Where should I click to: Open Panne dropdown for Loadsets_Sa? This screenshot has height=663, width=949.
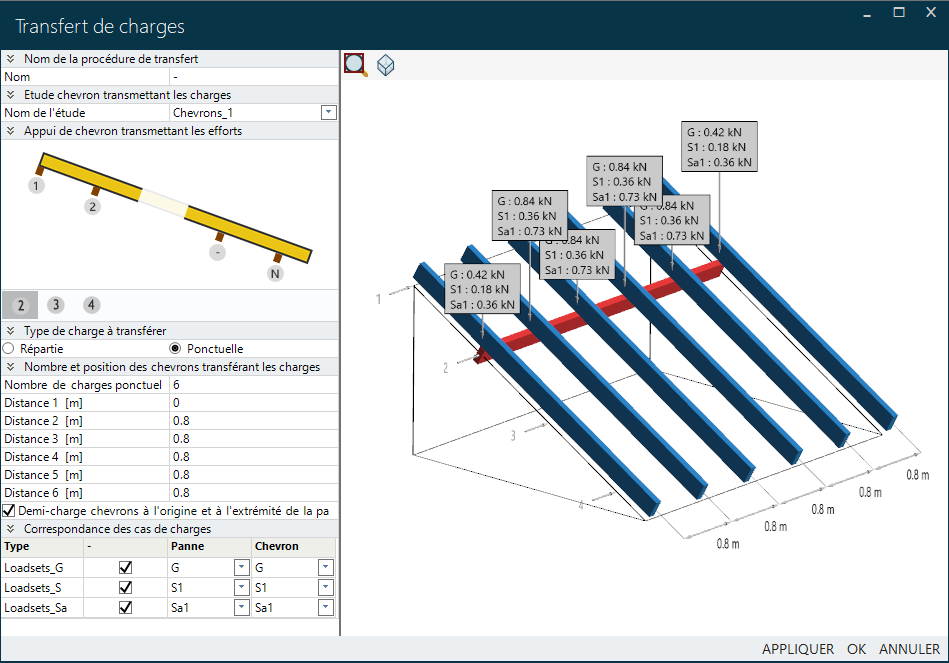(x=241, y=607)
